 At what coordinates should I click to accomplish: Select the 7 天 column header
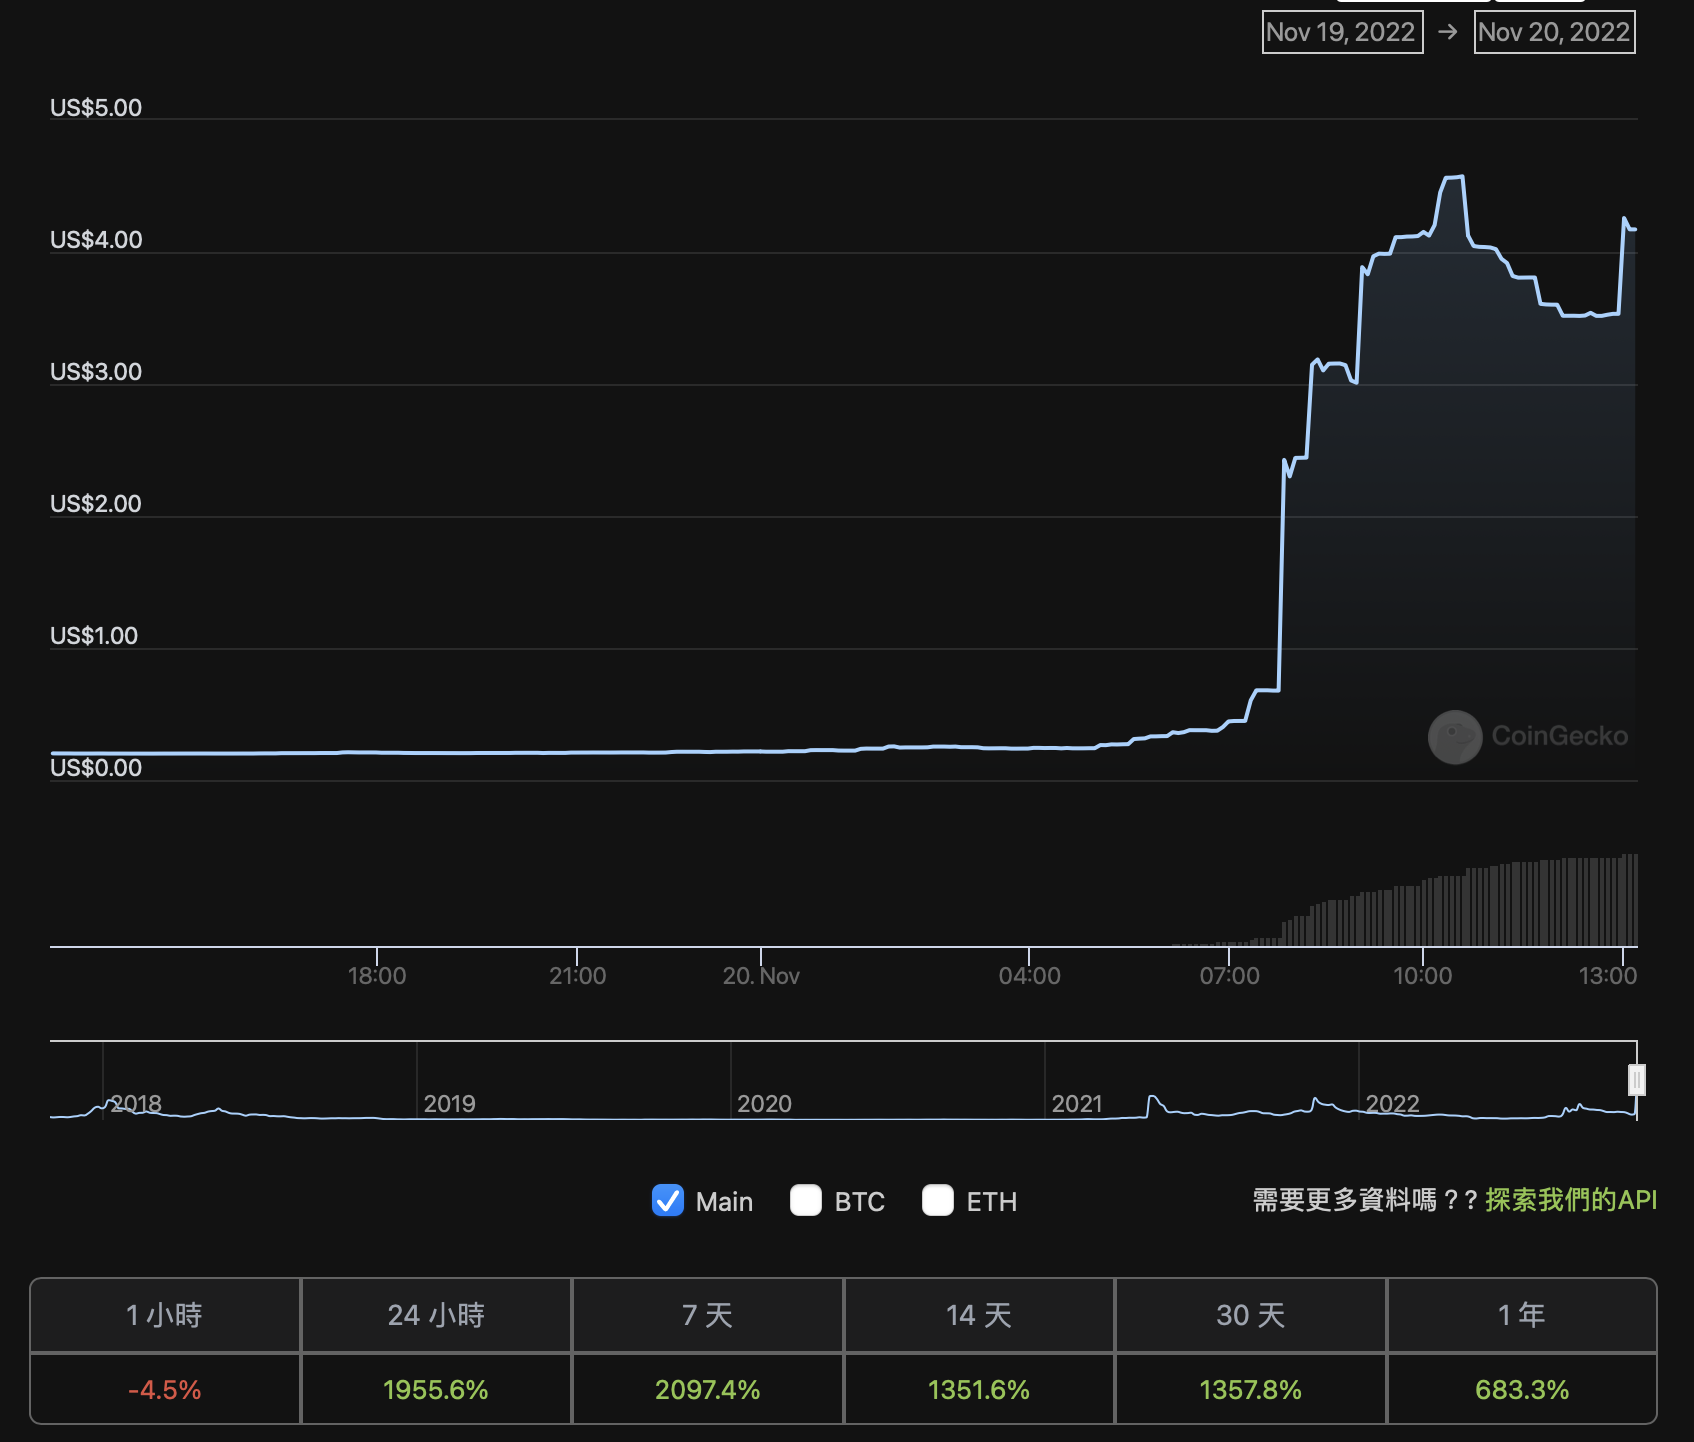click(707, 1316)
